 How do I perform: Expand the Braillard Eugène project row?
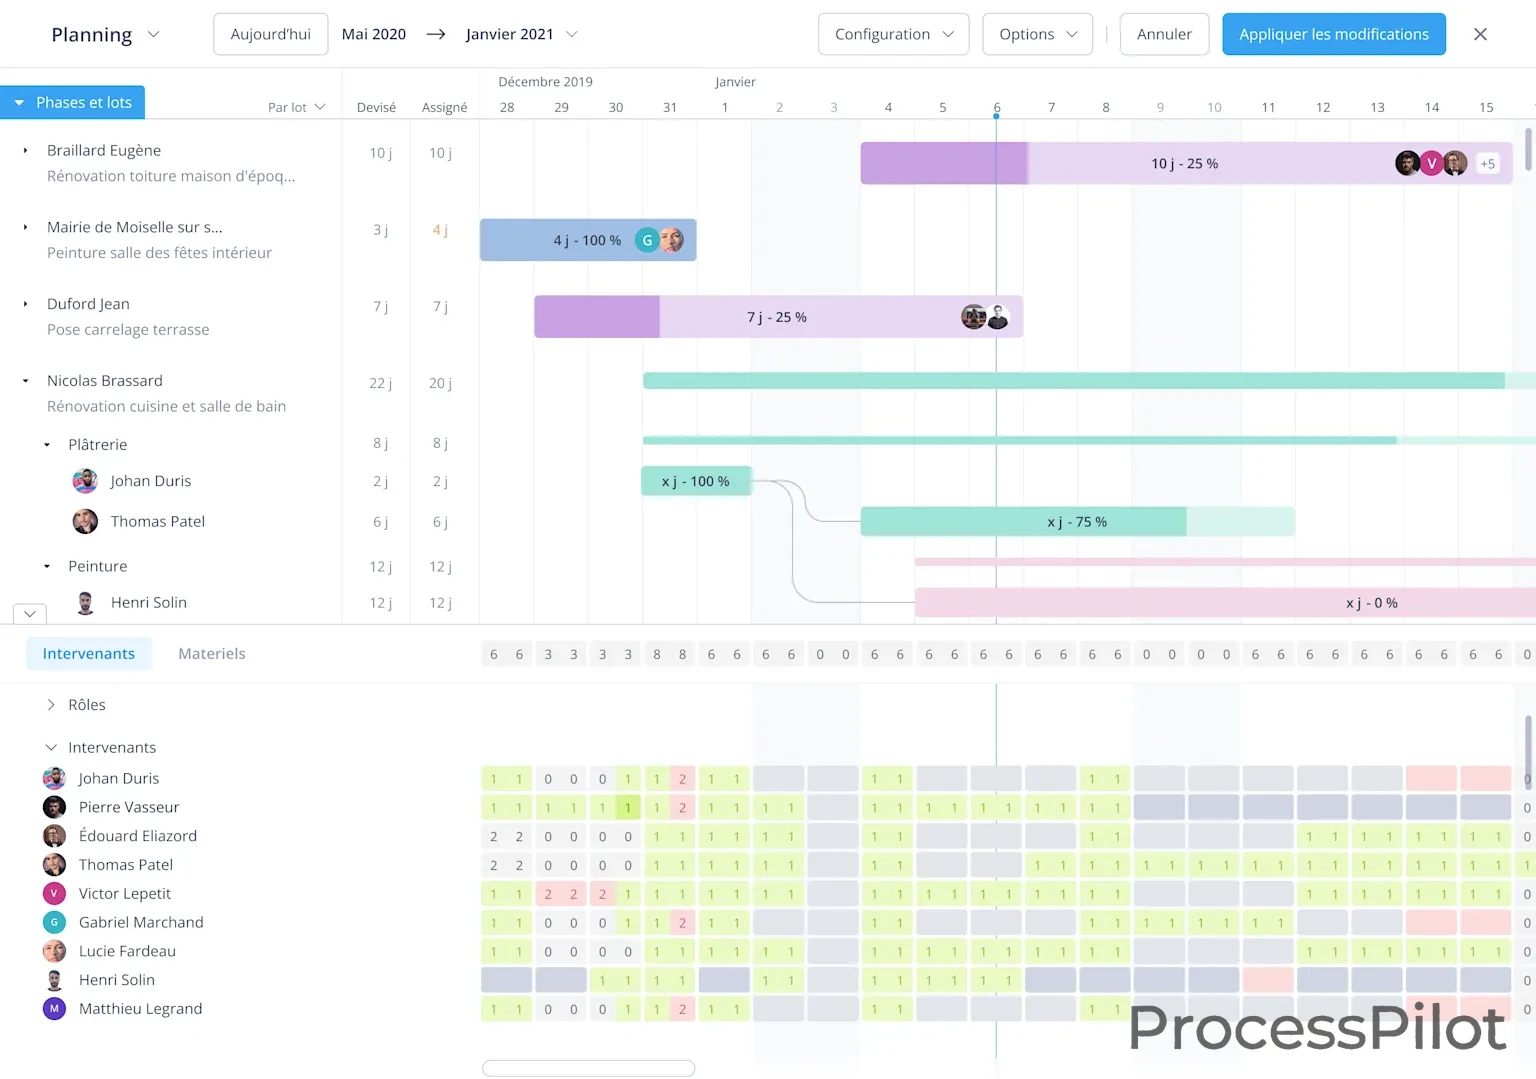[x=25, y=150]
